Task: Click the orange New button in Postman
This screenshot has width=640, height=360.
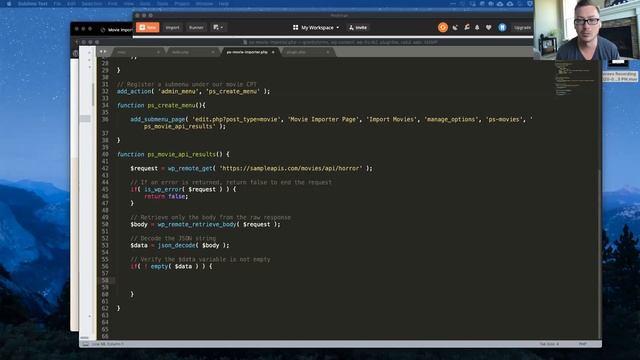Action: tap(148, 27)
